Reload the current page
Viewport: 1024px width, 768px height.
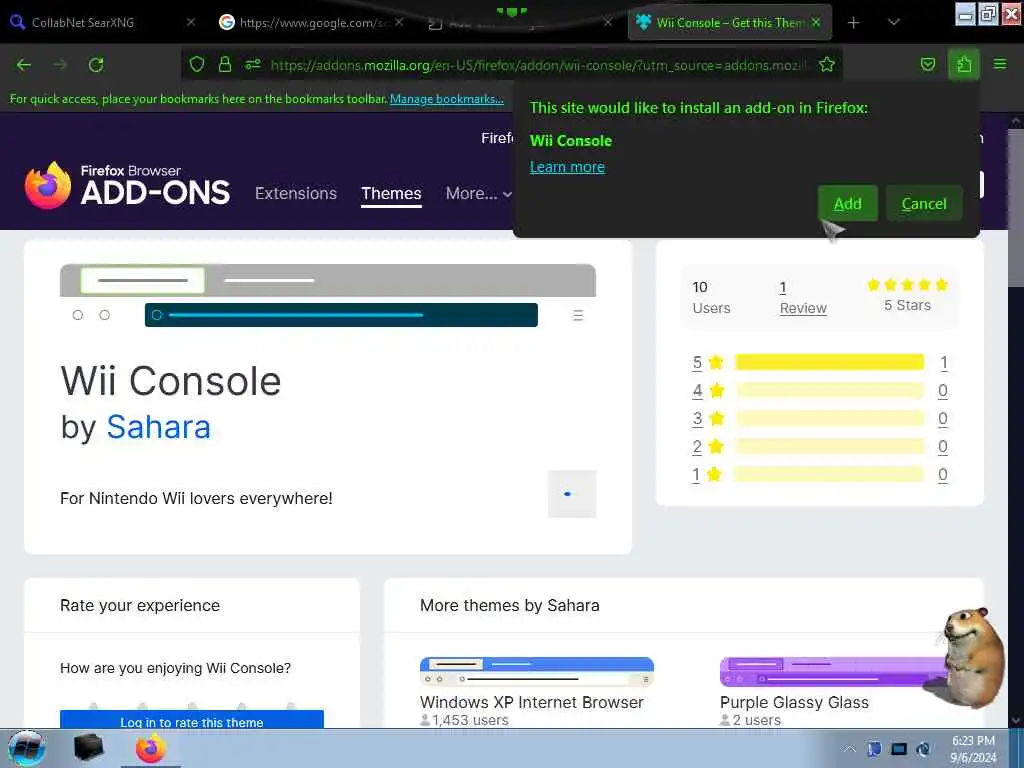pyautogui.click(x=96, y=65)
